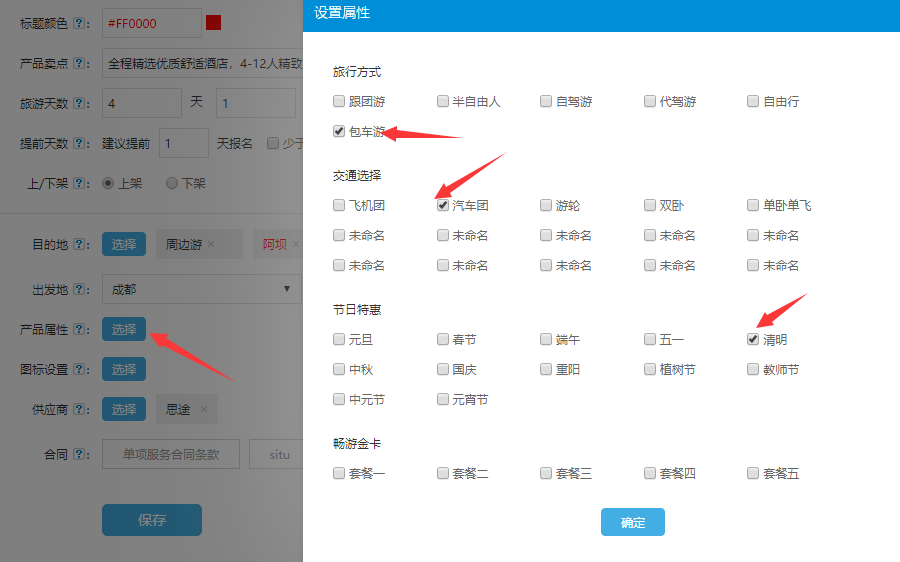Remove the 周边游 destination tag
This screenshot has height=562, width=900.
pos(211,244)
